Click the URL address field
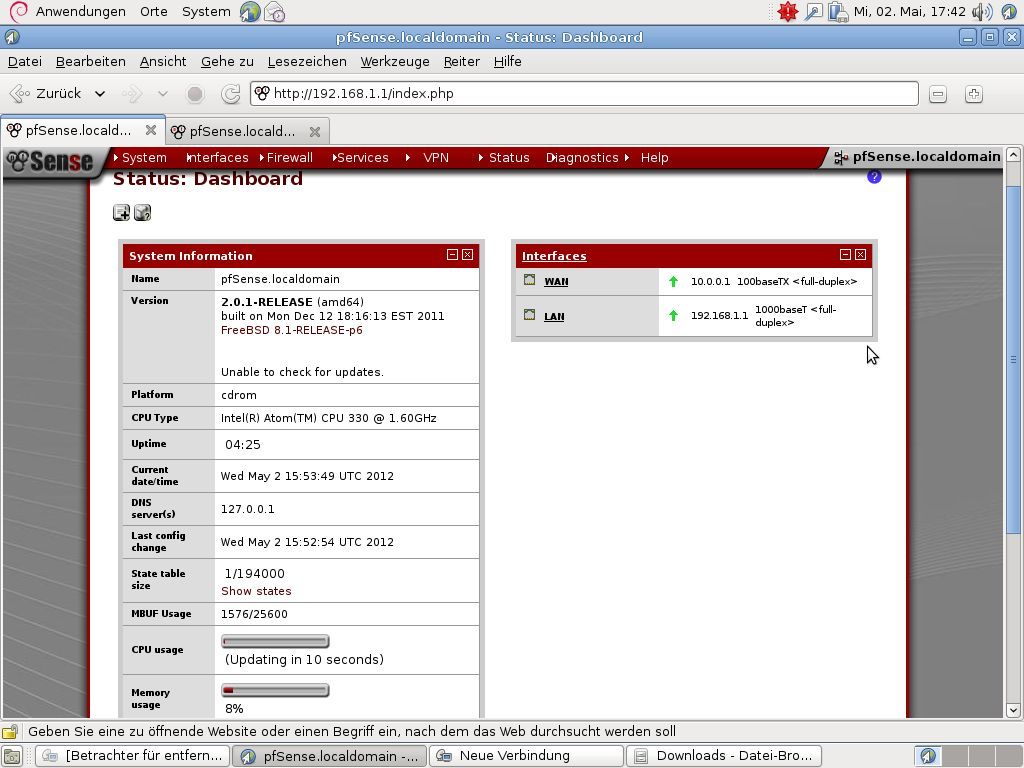1024x768 pixels. click(x=584, y=93)
